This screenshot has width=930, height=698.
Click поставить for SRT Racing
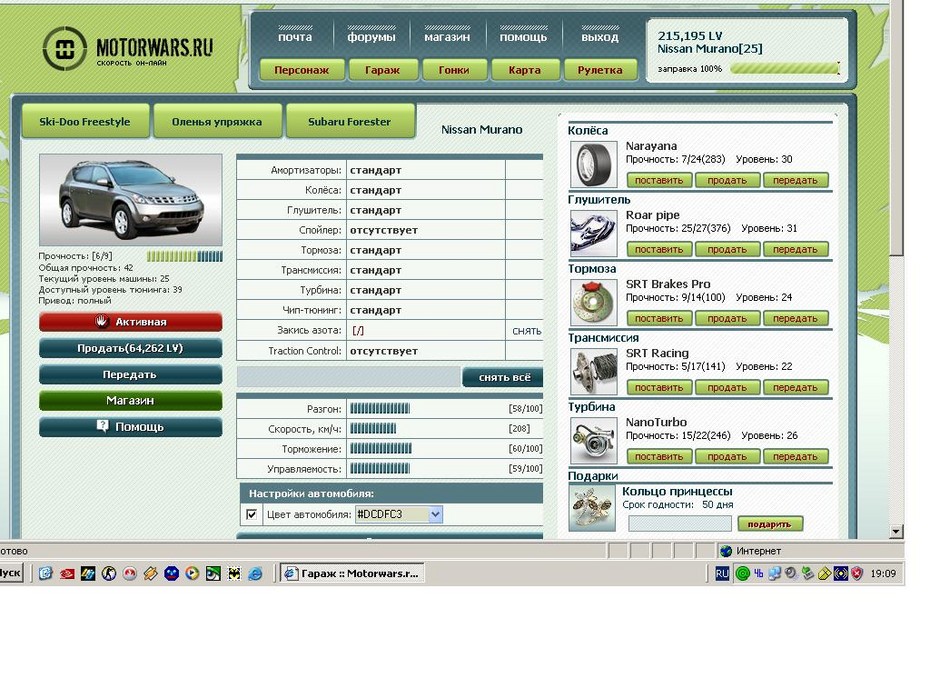[659, 388]
